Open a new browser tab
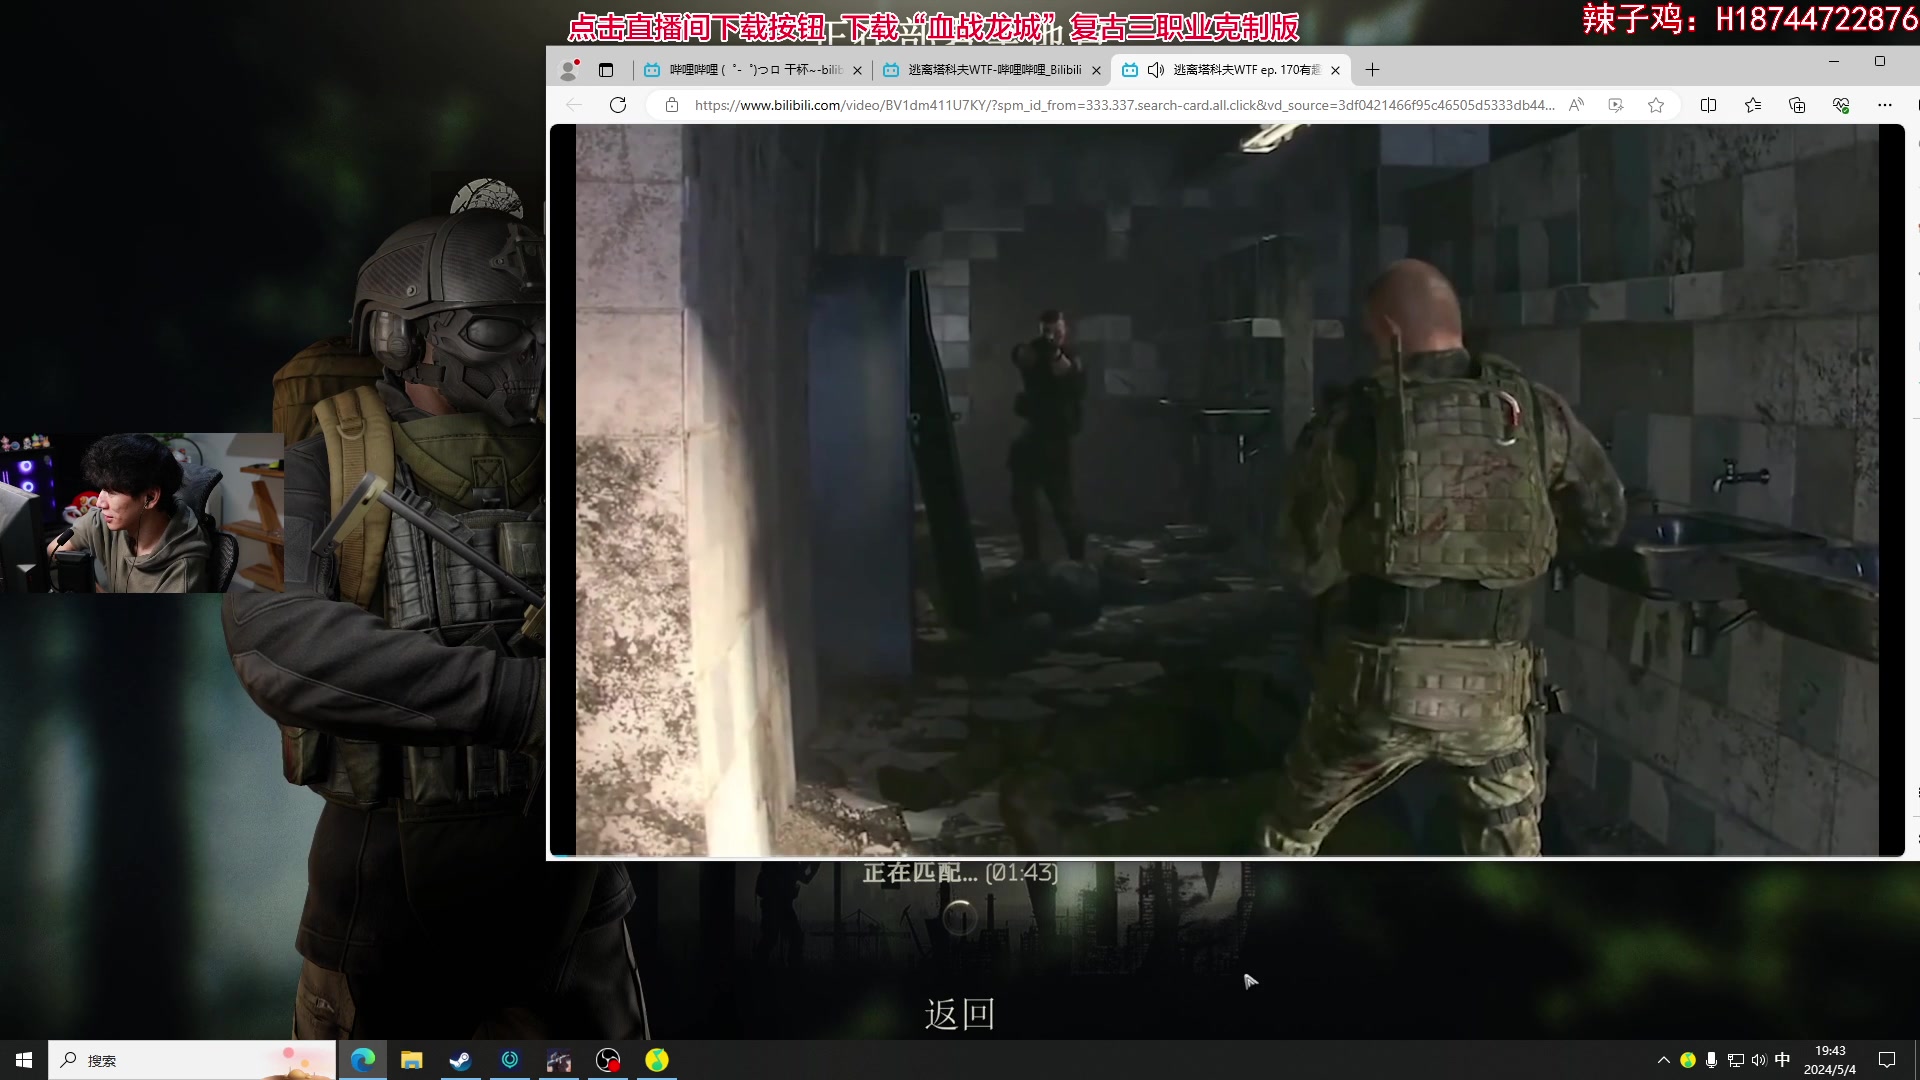This screenshot has height=1080, width=1920. click(1373, 70)
